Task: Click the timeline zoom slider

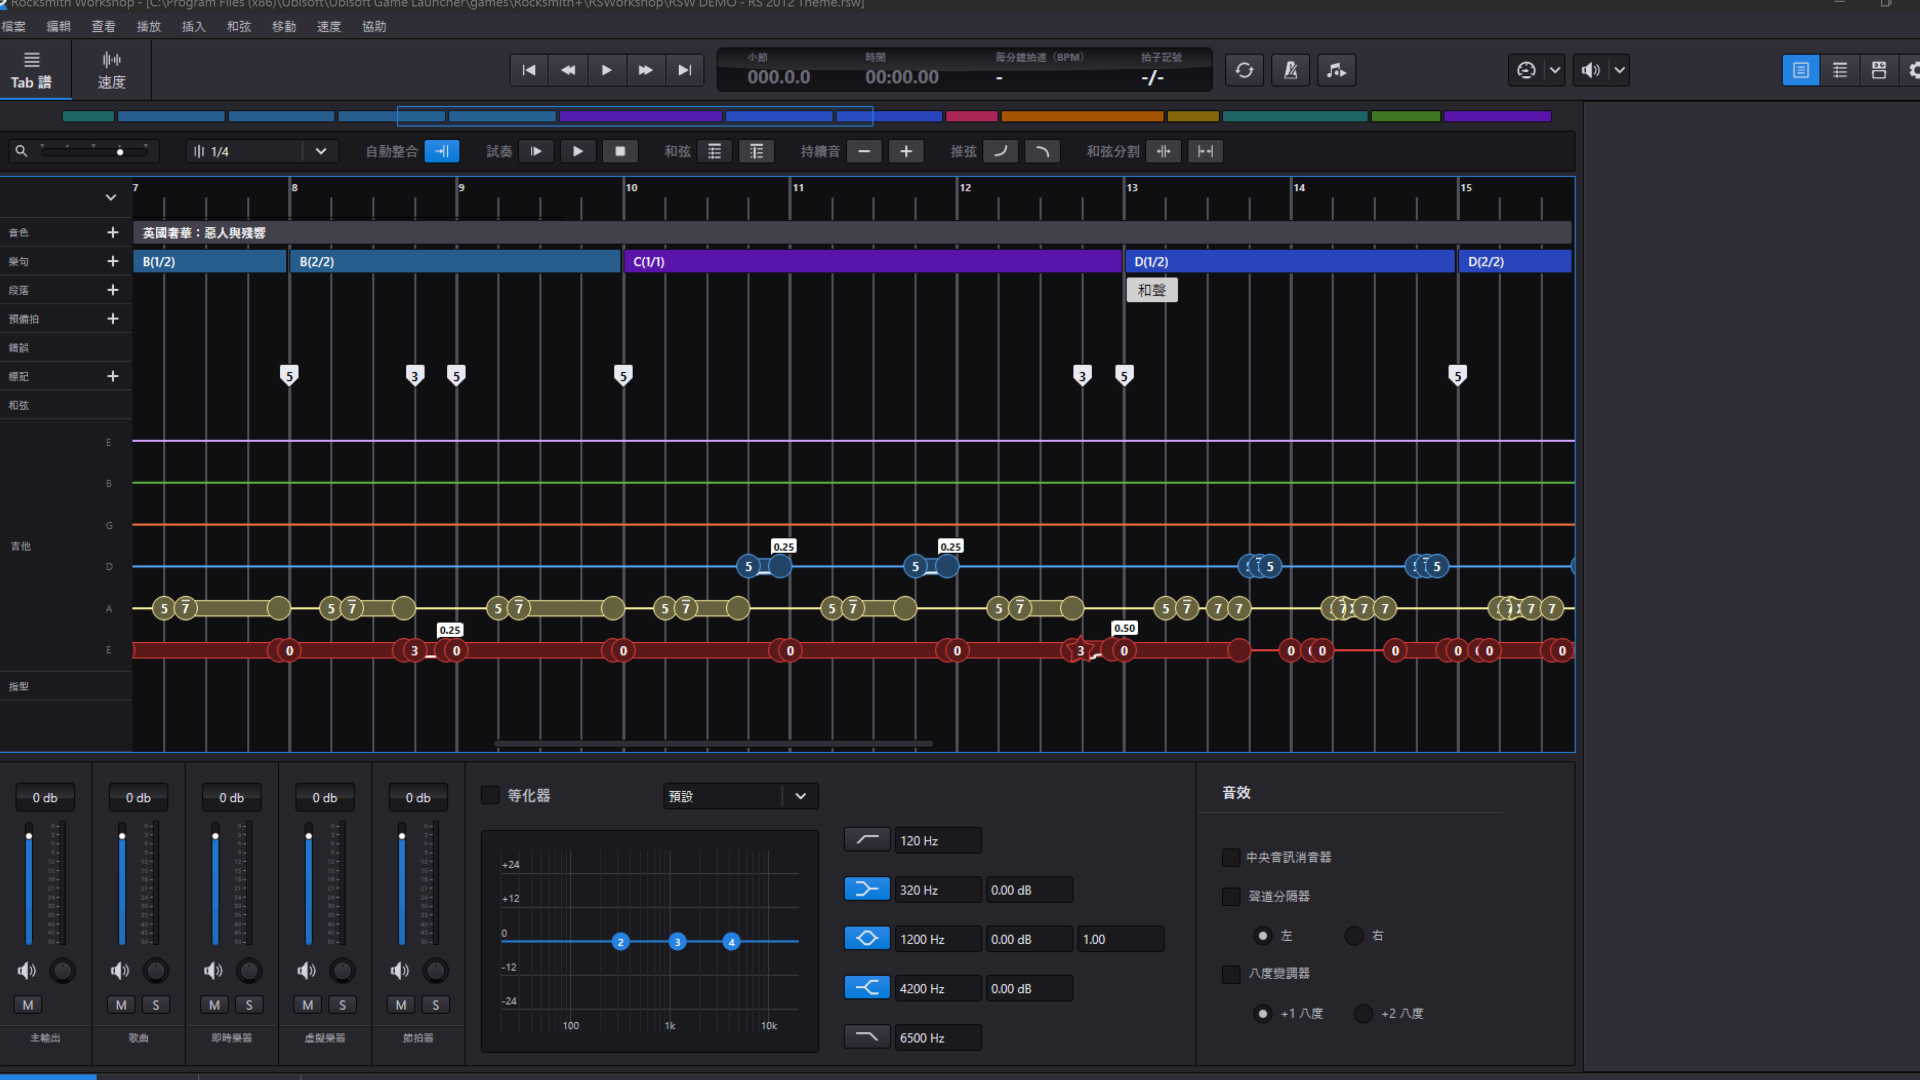Action: tap(96, 151)
